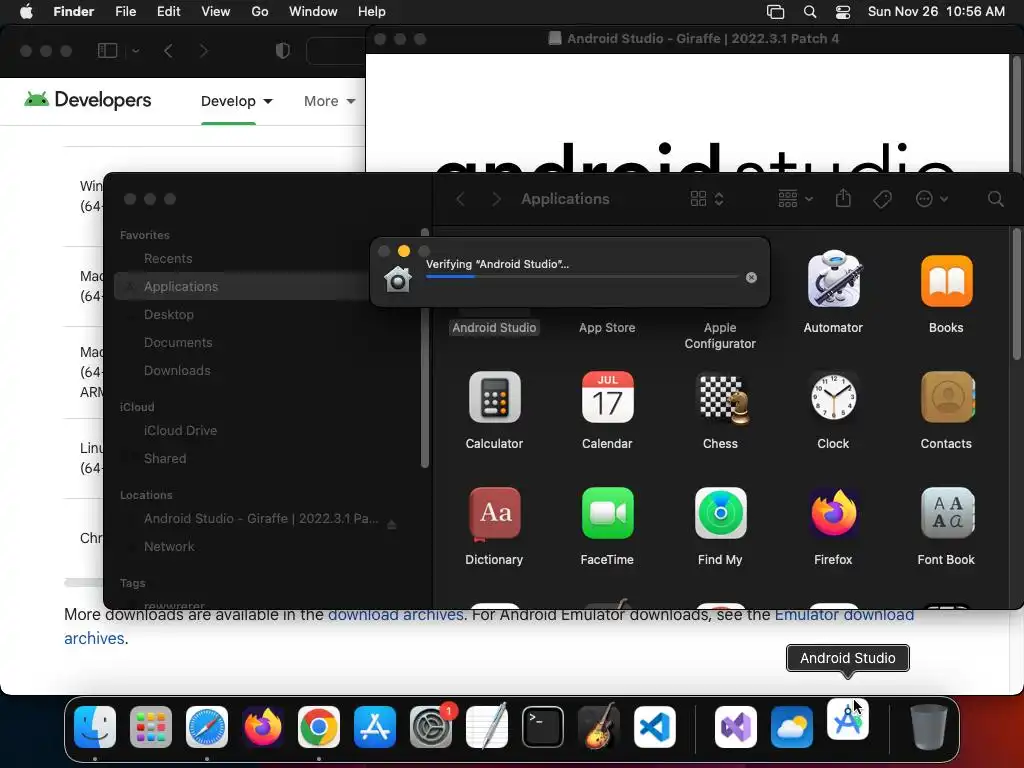Open the Safari sidebar options chevron
This screenshot has height=768, width=1024.
(136, 50)
